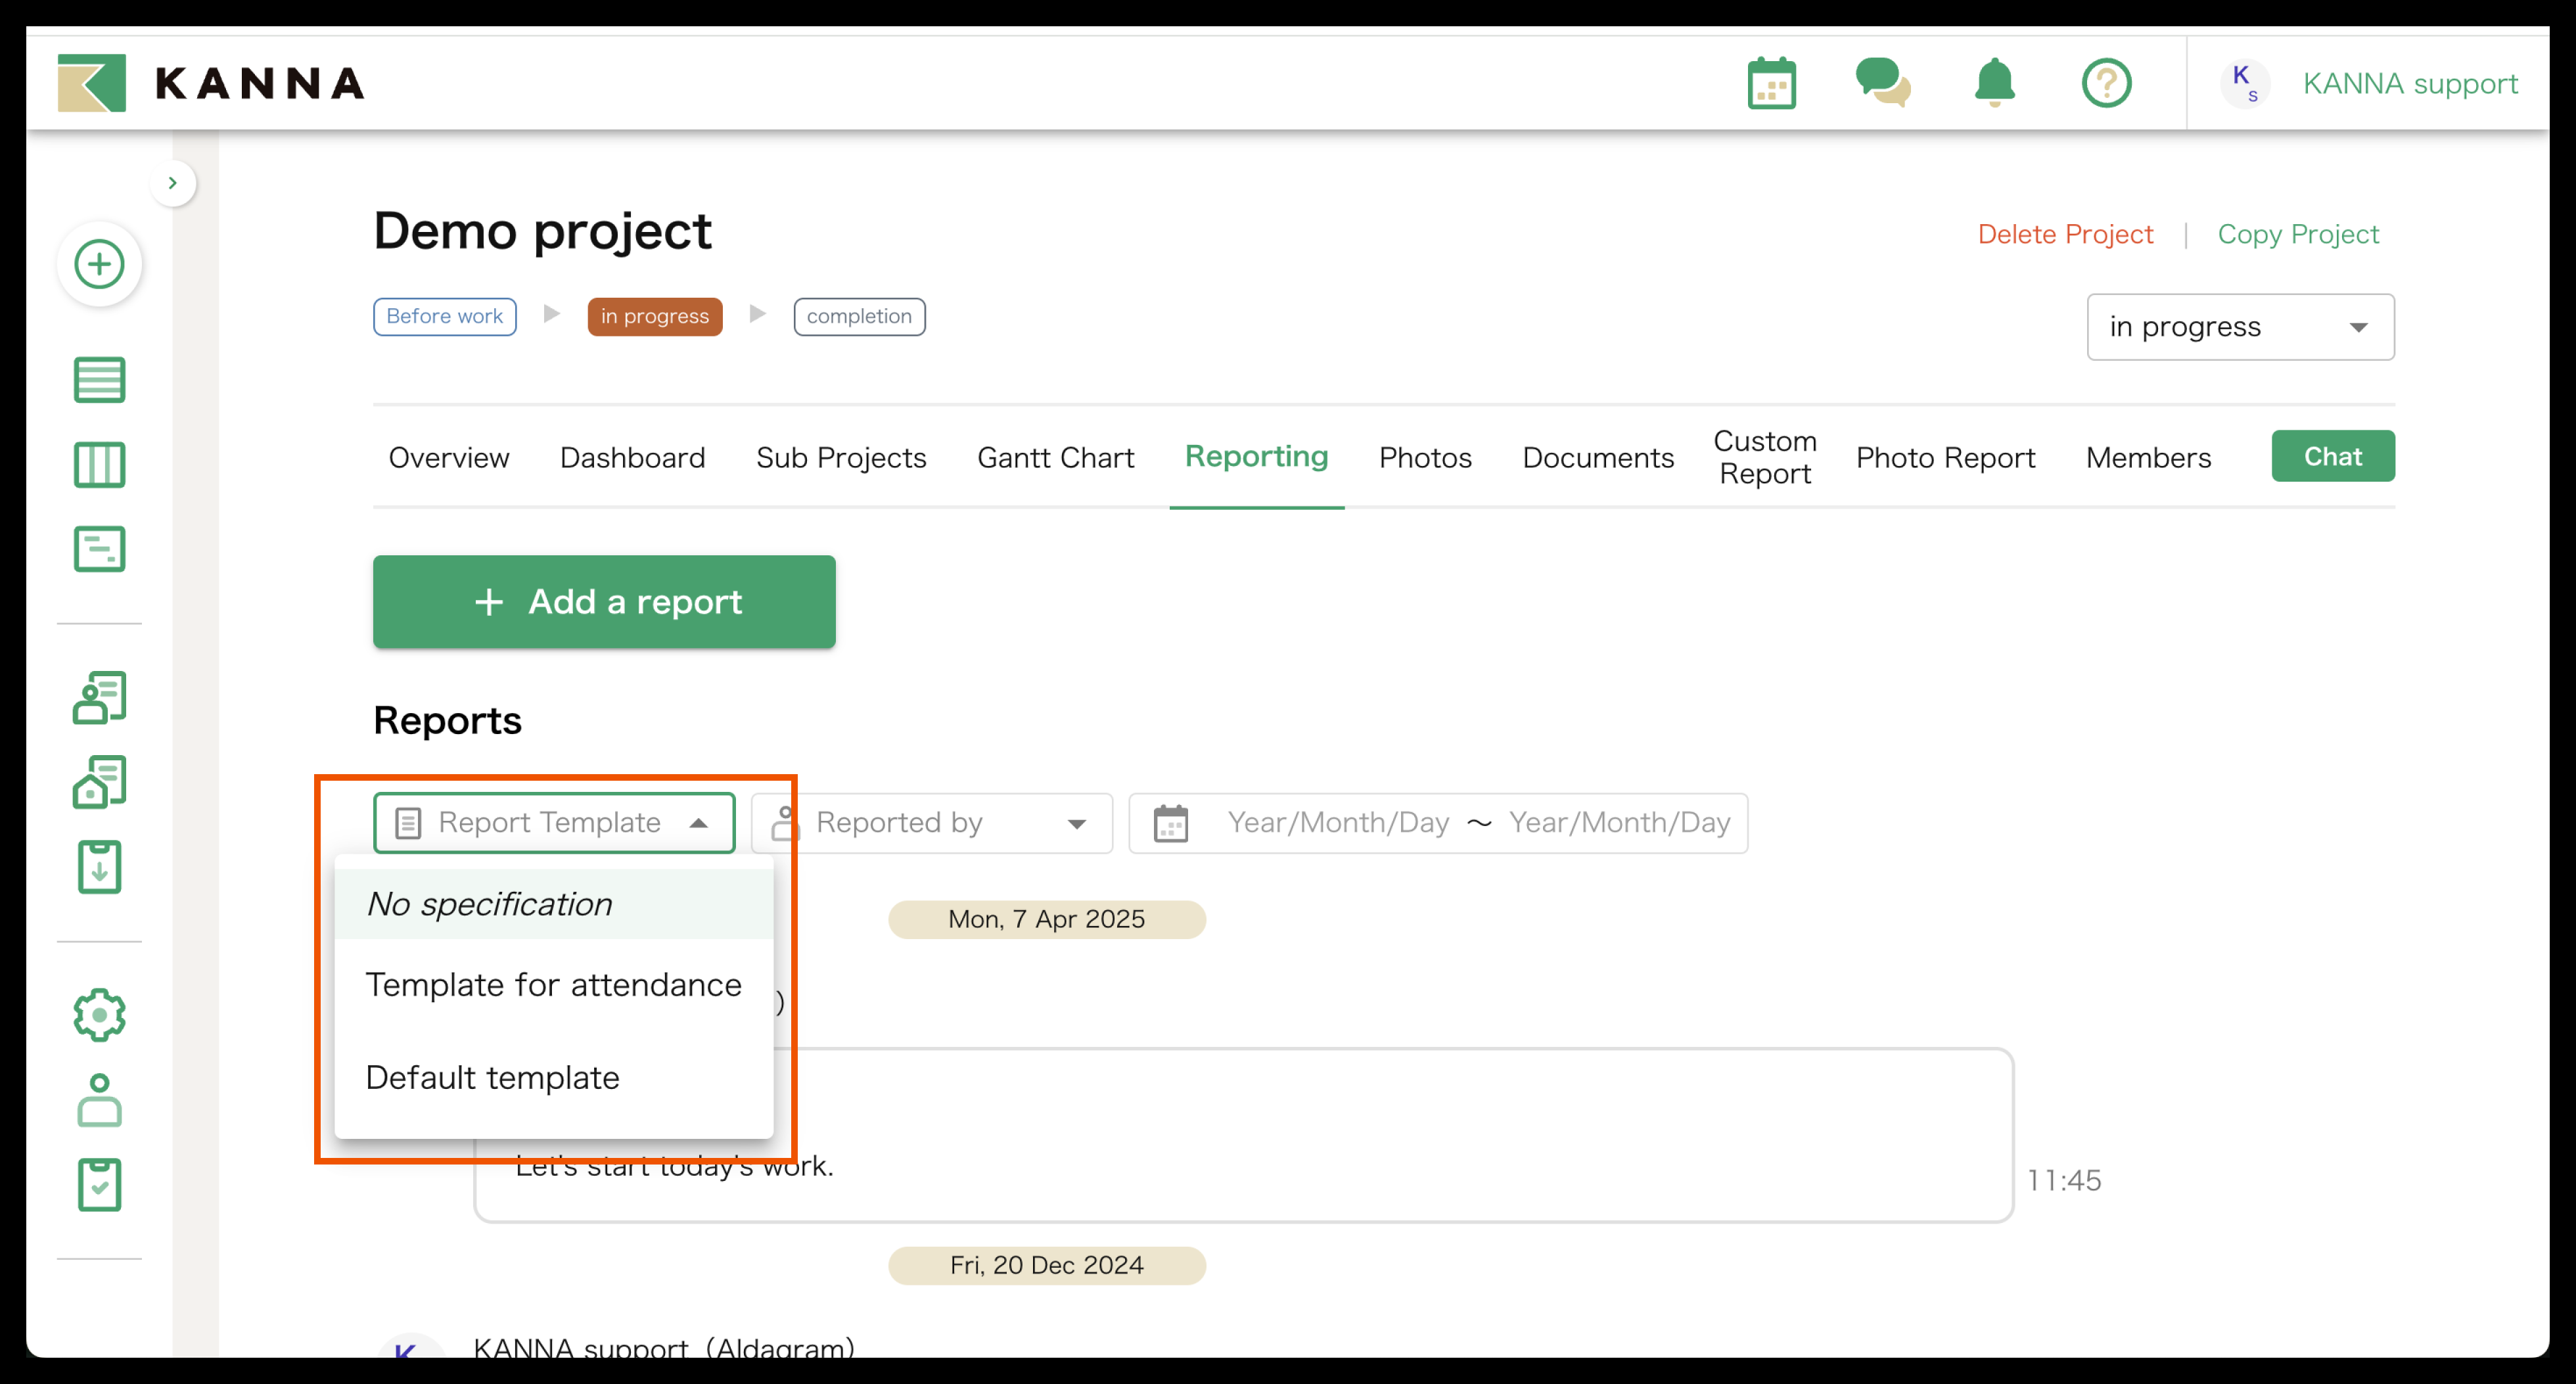Open notifications bell icon

1994,83
